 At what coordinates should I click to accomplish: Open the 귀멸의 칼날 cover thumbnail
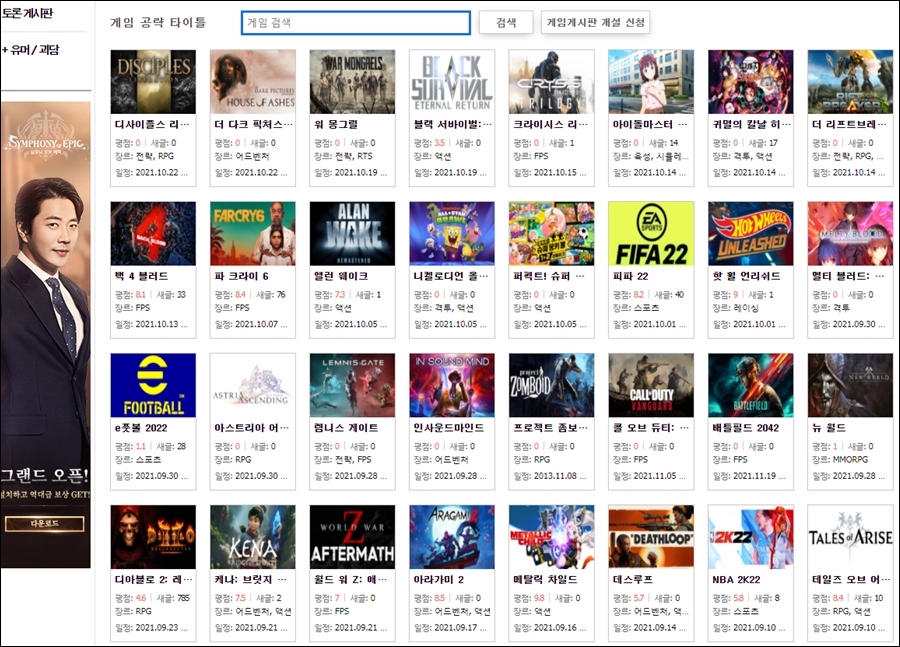tap(751, 82)
